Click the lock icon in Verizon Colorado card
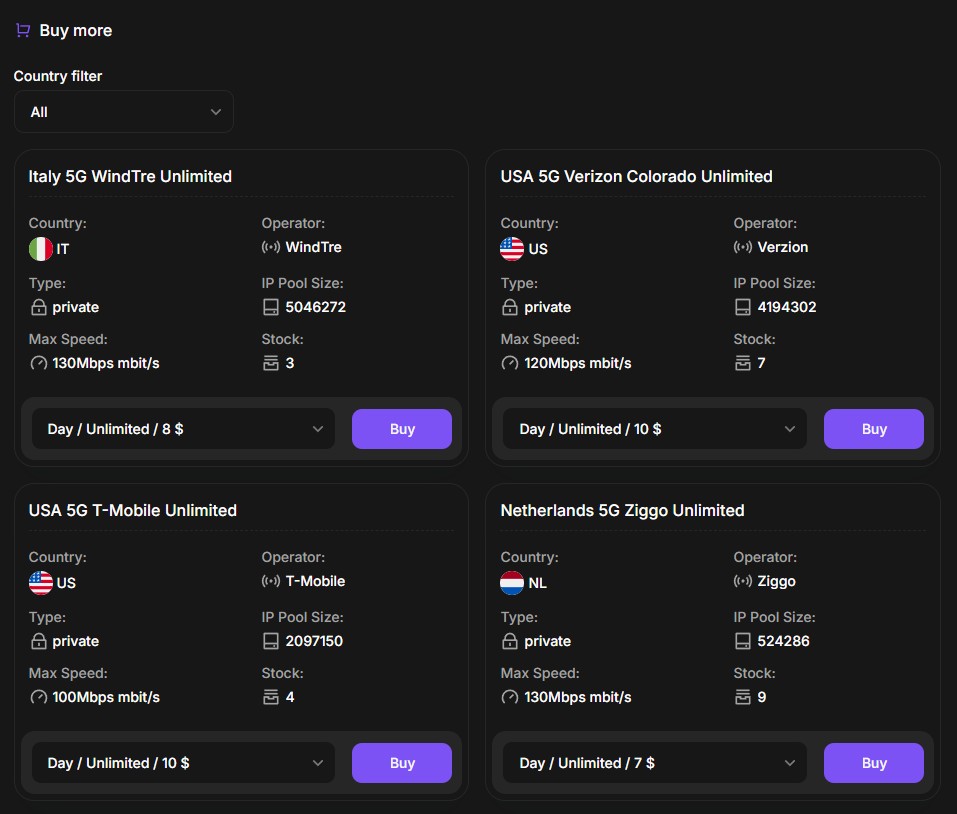Screen dimensions: 957x814 [510, 307]
